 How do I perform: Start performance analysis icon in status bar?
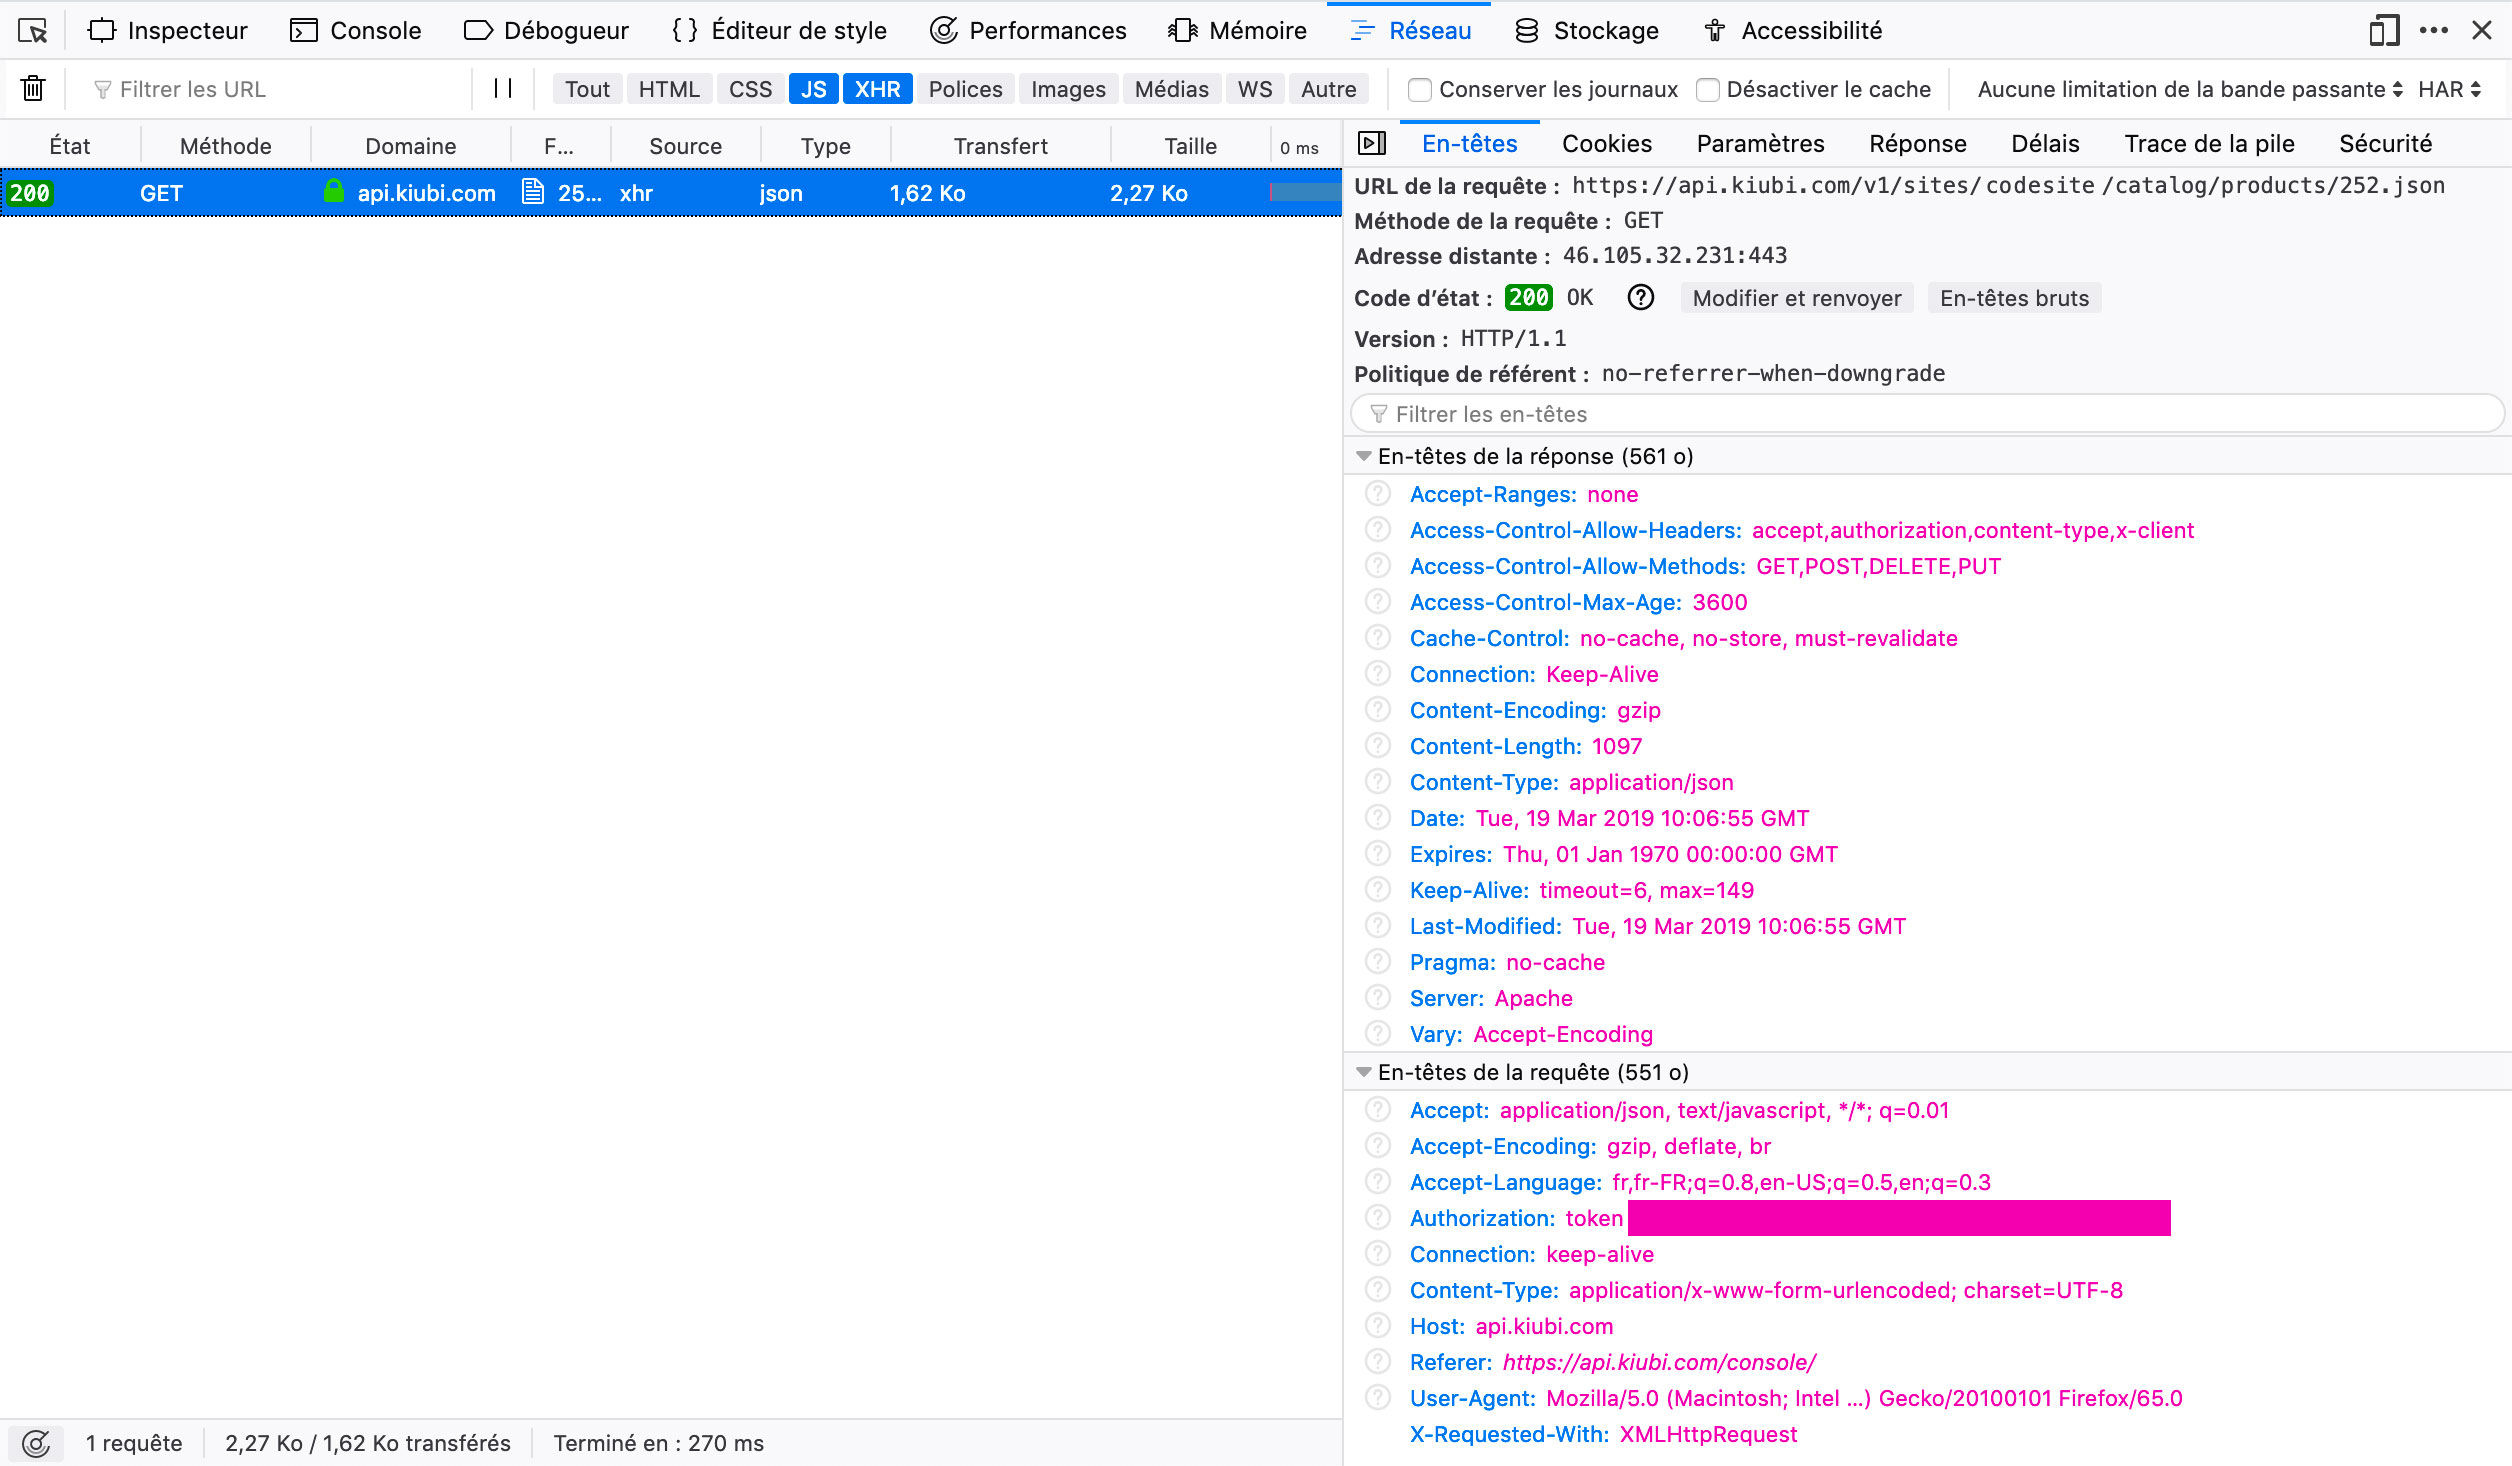pos(36,1443)
